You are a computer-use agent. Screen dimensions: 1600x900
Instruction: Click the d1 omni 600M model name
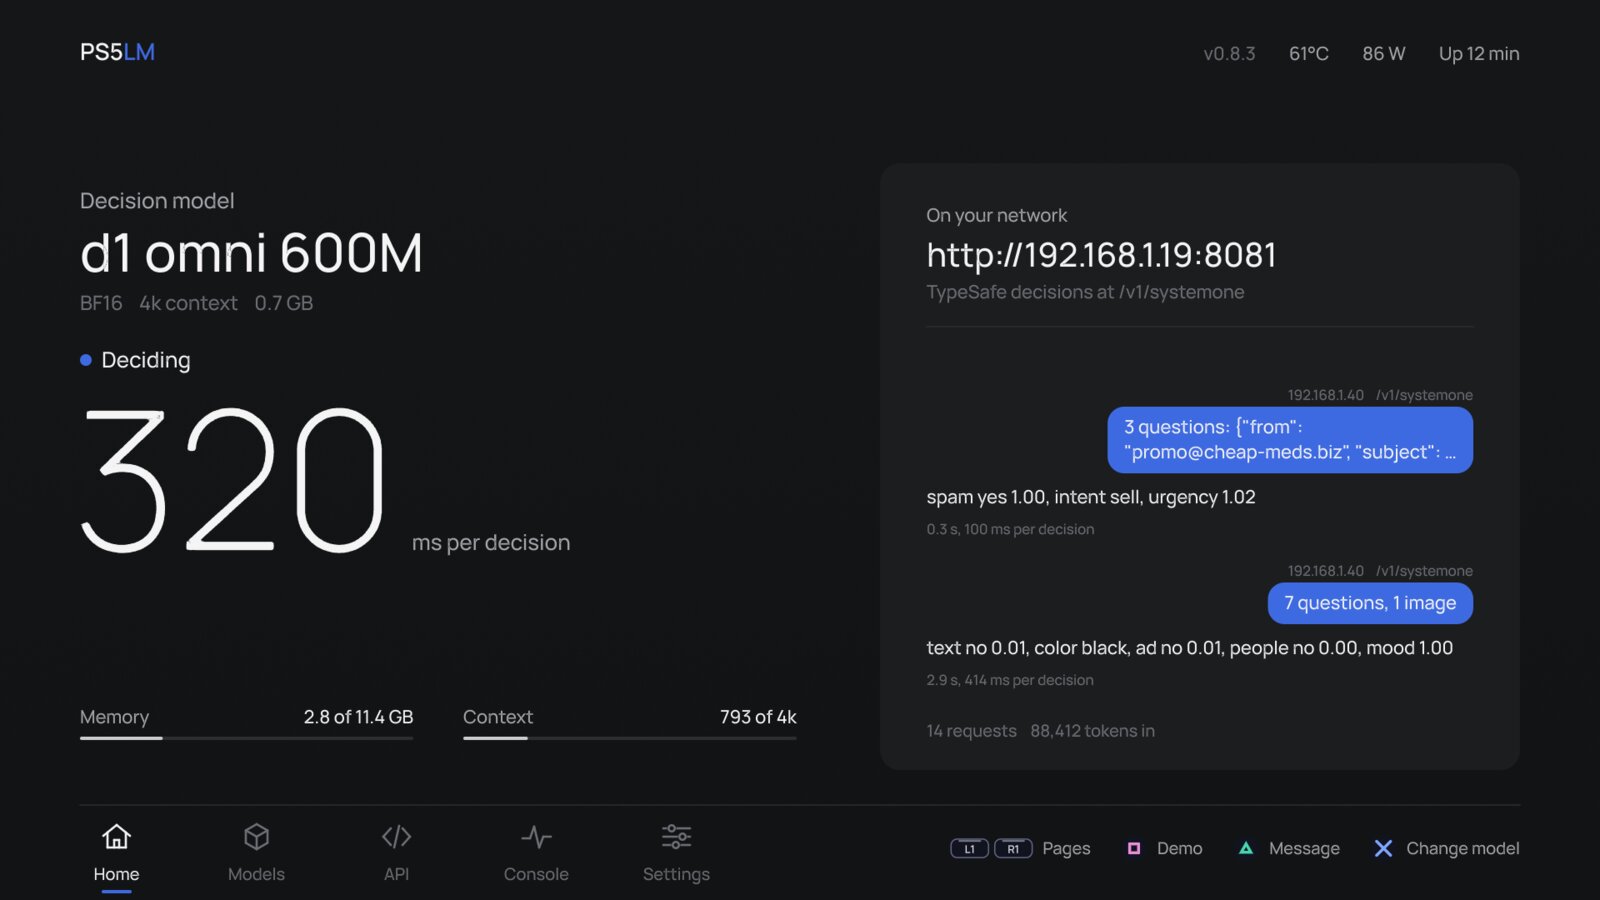(x=251, y=253)
